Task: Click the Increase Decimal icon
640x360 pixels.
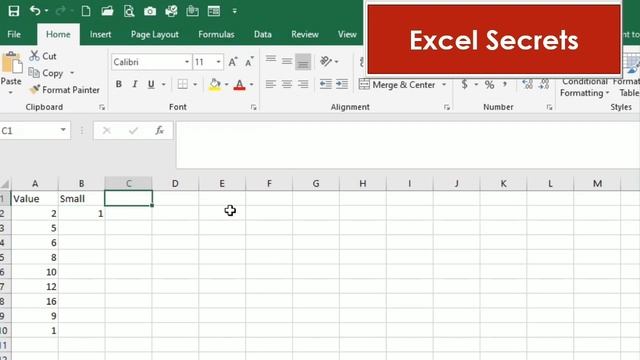Action: (x=527, y=84)
